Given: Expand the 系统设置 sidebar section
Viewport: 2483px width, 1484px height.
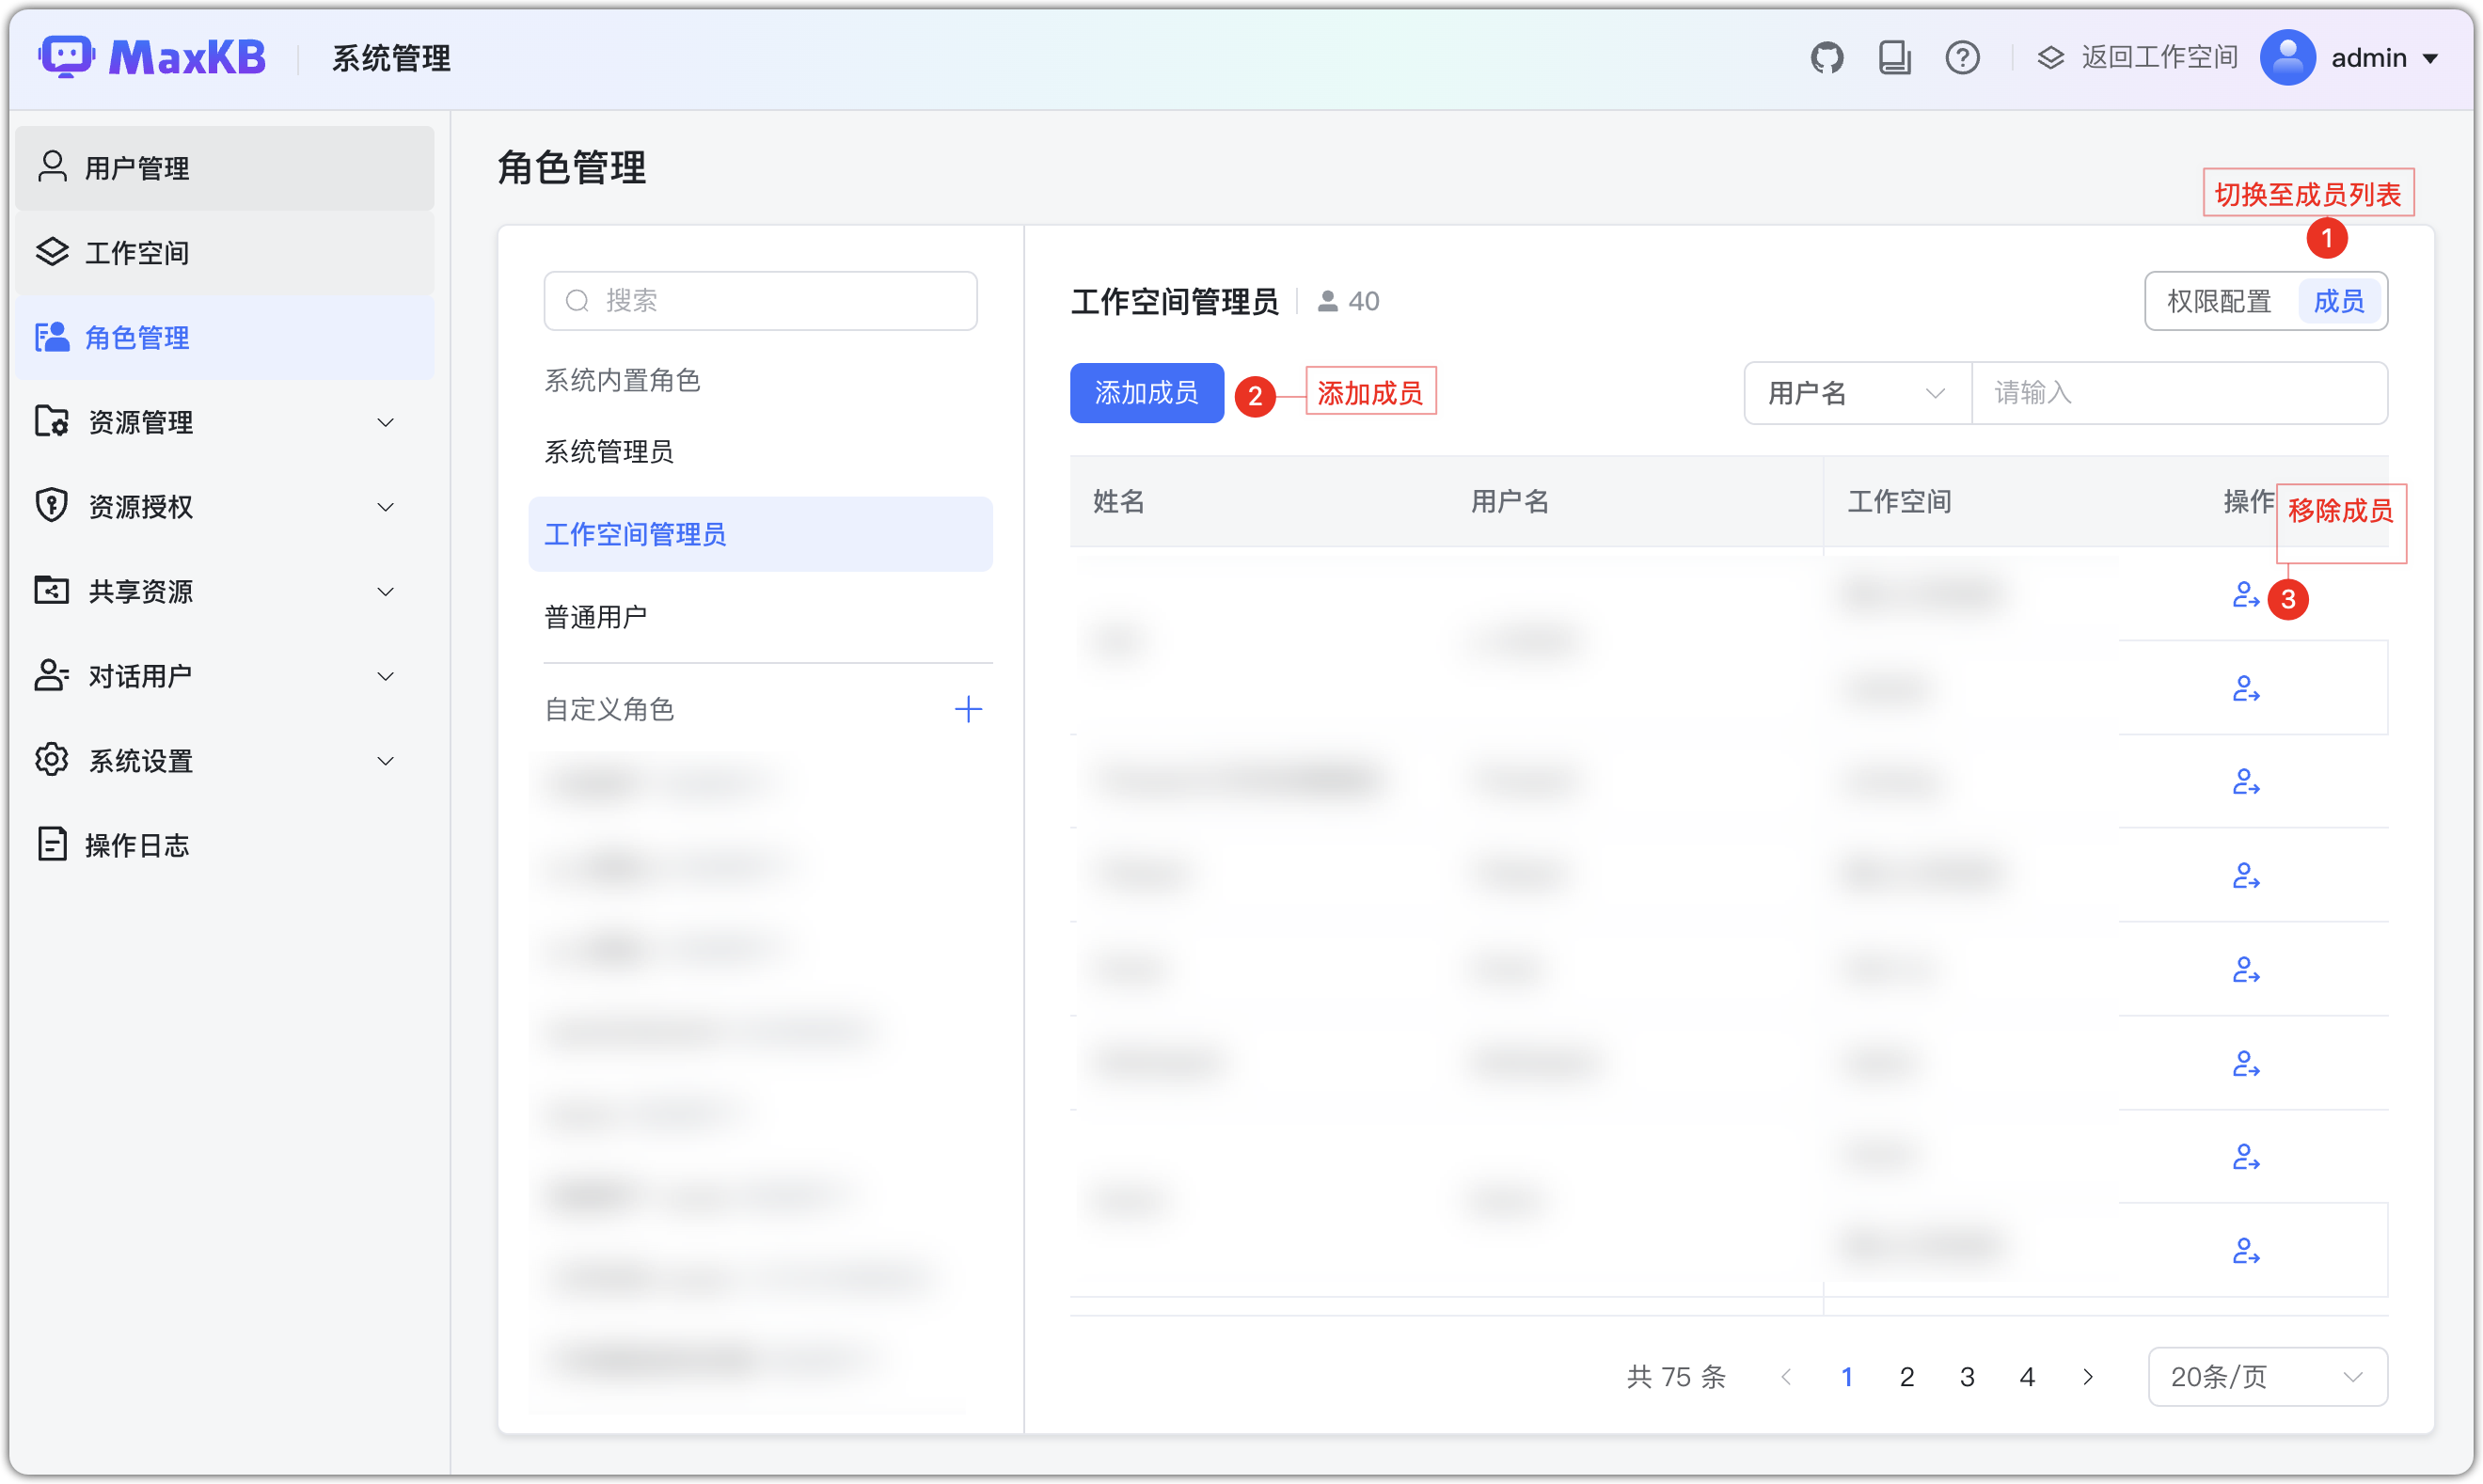Looking at the screenshot, I should 138,760.
